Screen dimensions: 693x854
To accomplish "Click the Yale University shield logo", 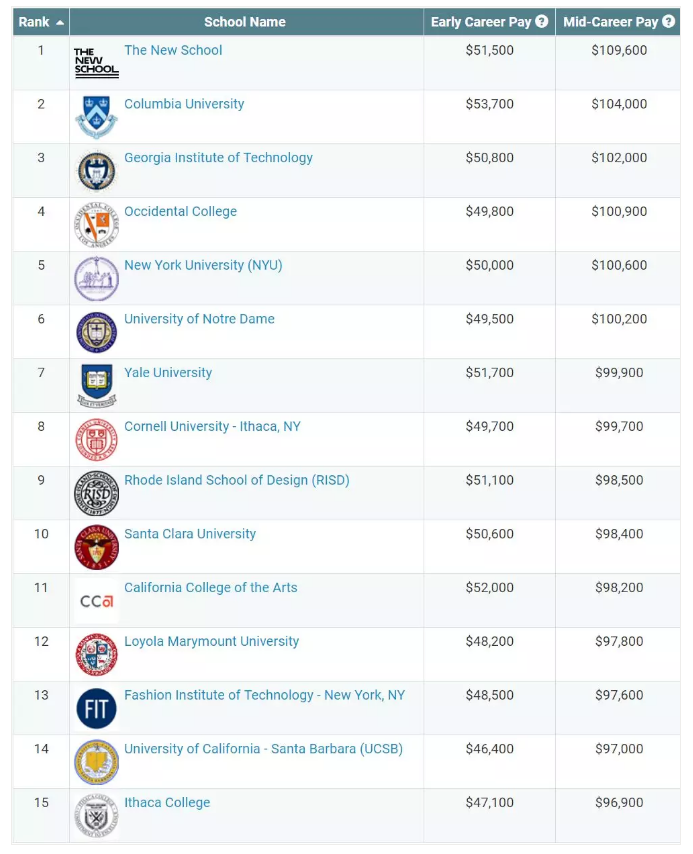I will [96, 386].
